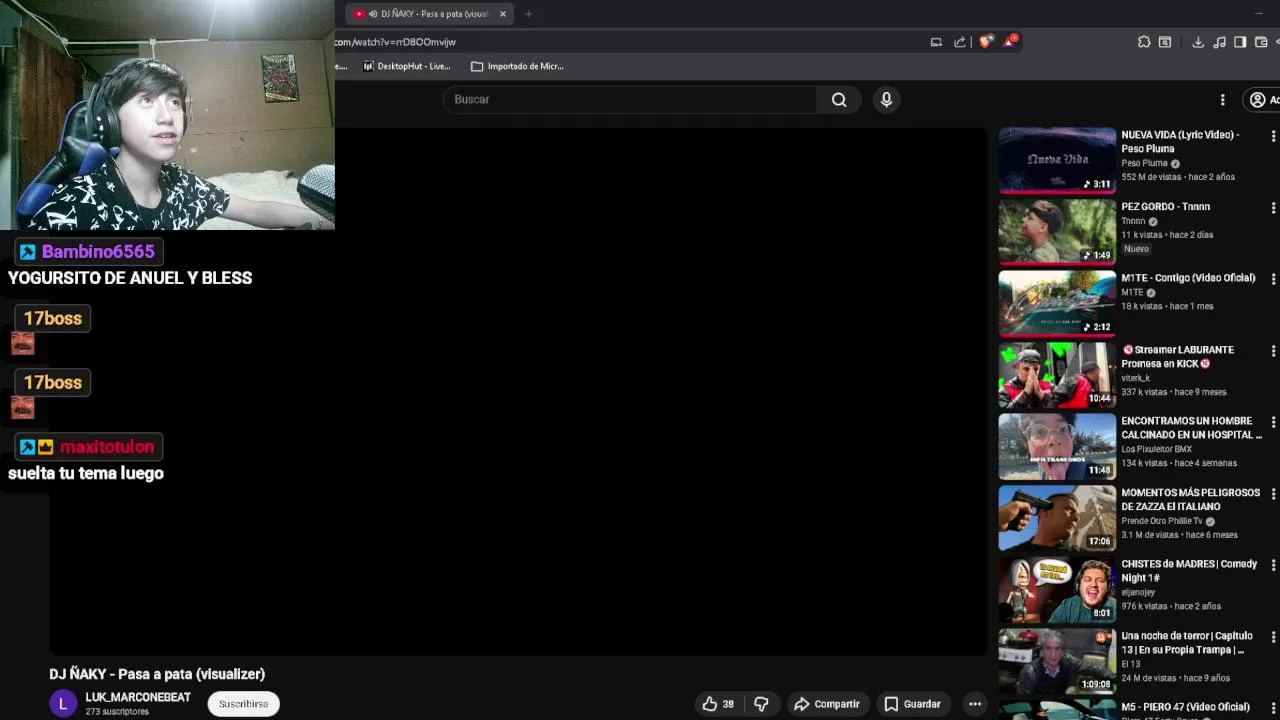Click video title DJ ÑAKY - Pasa a pata (visualizer)
The width and height of the screenshot is (1280, 720).
[x=157, y=674]
